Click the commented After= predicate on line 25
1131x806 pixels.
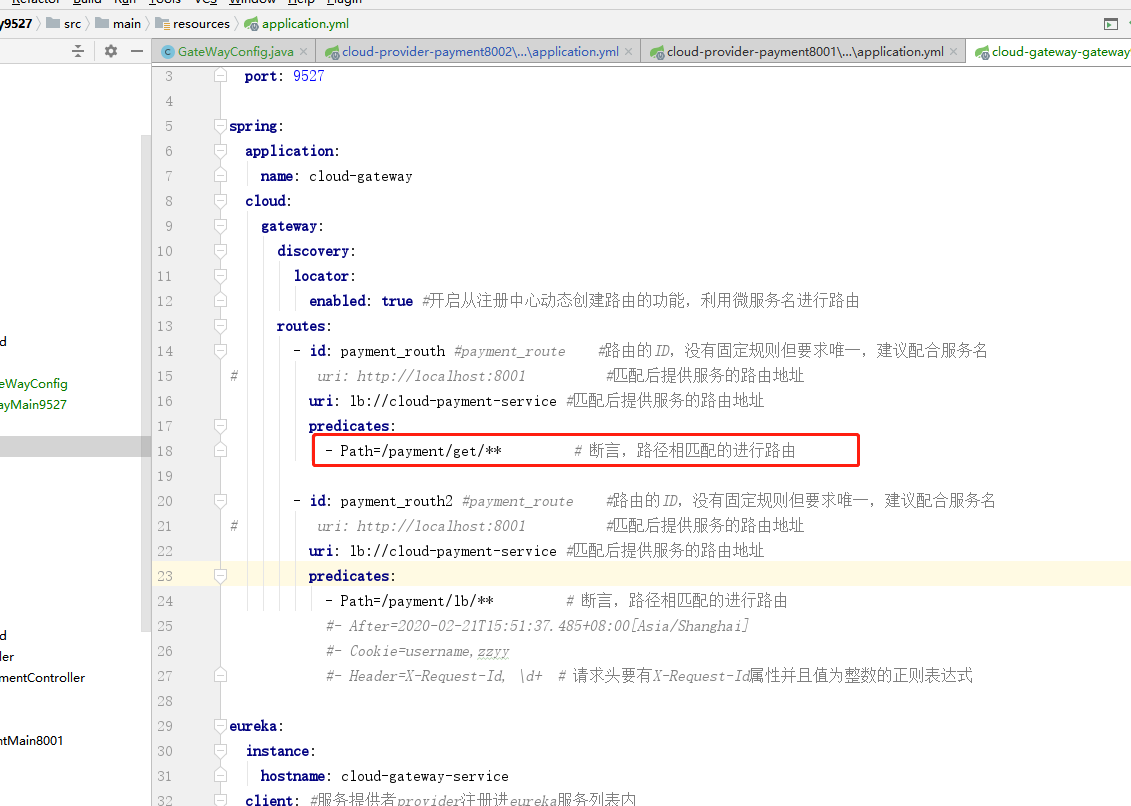click(x=537, y=626)
